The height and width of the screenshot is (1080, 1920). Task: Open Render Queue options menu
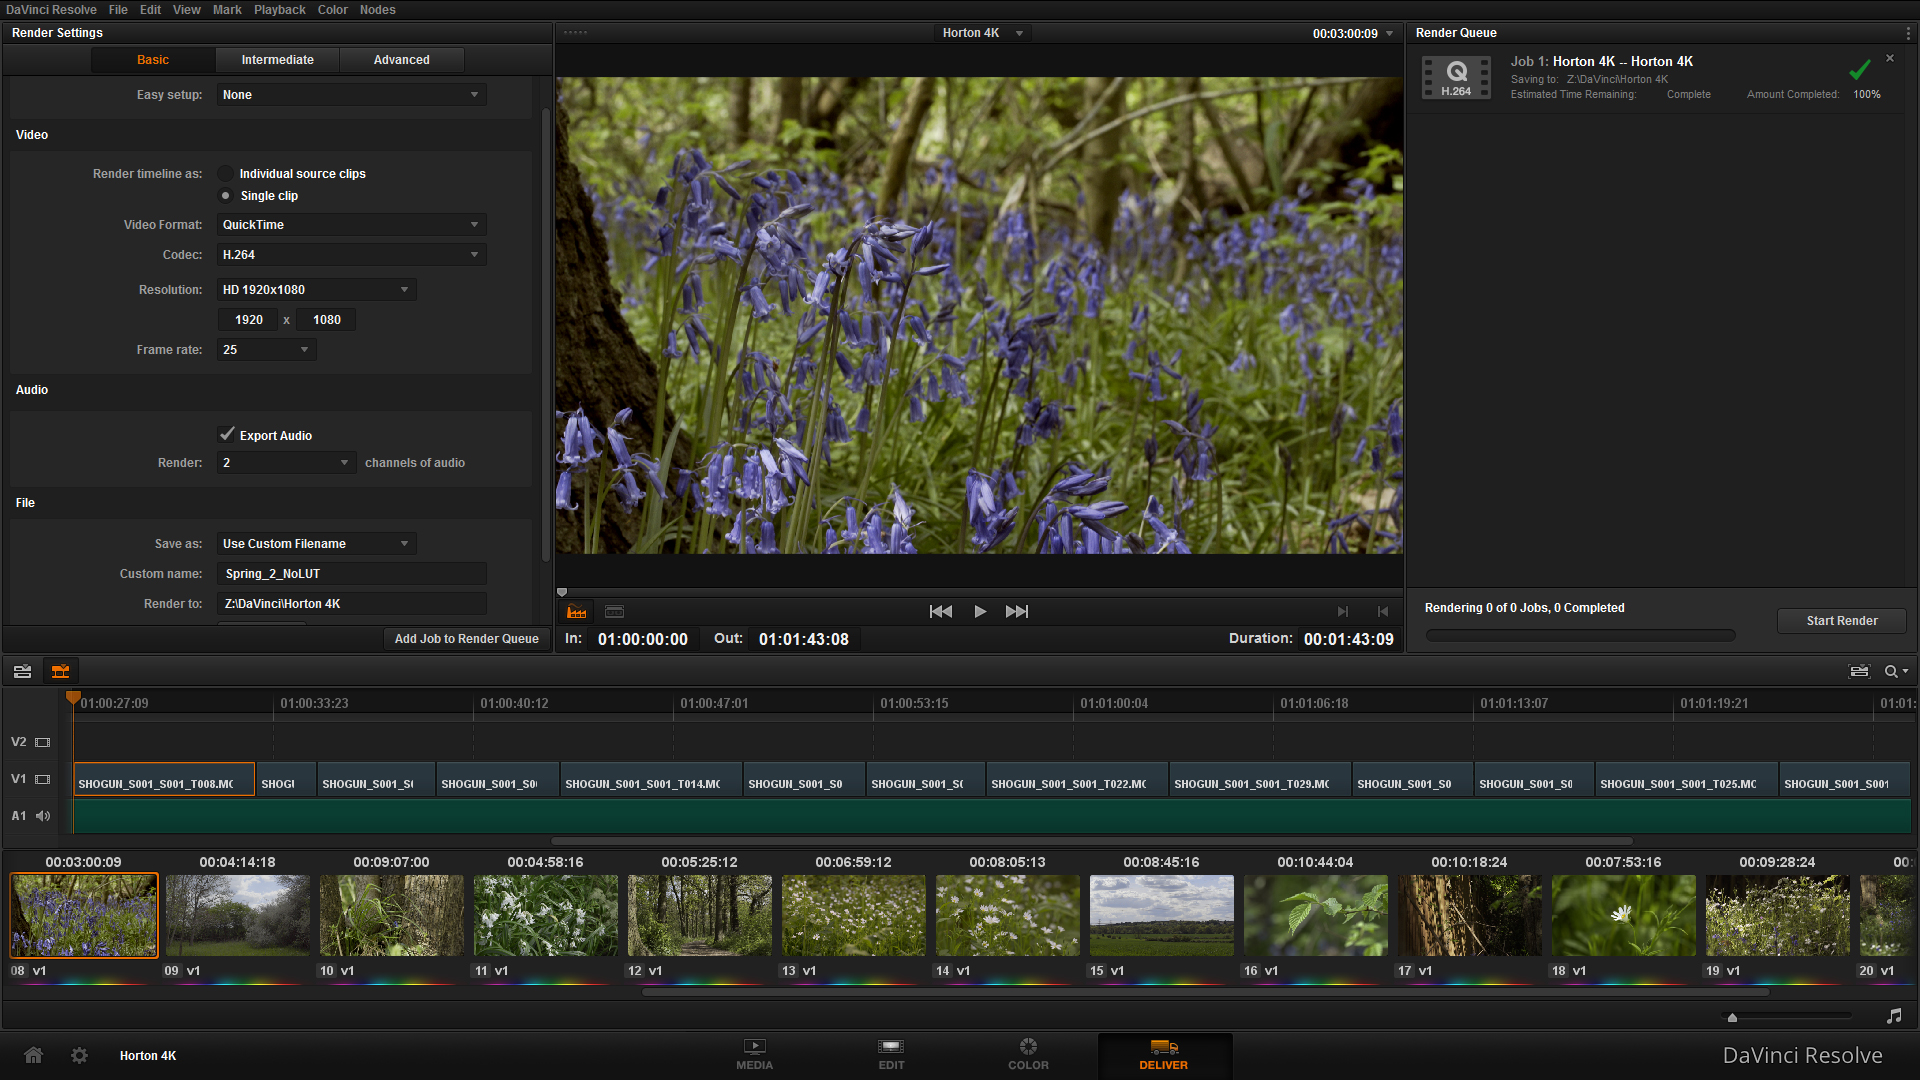(1908, 33)
